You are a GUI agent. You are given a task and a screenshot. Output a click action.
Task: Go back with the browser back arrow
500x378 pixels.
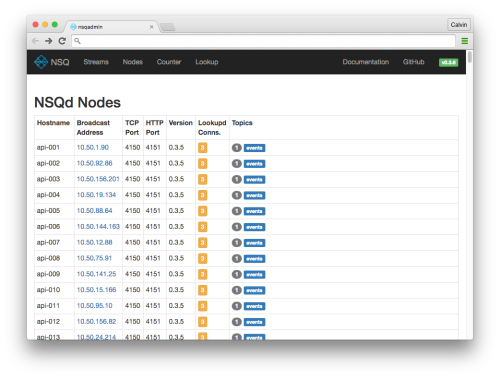tap(35, 41)
